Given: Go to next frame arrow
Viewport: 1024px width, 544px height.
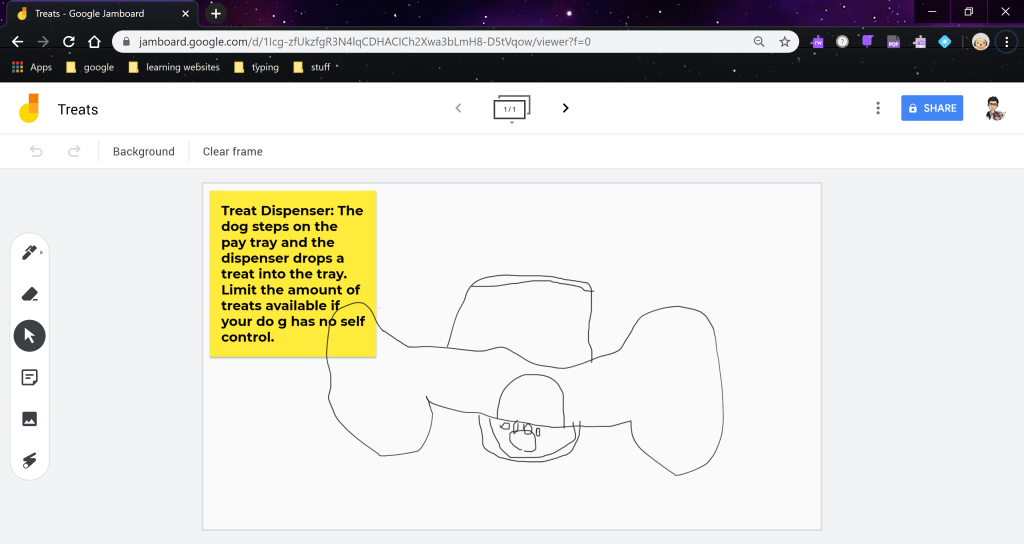Looking at the screenshot, I should (565, 108).
